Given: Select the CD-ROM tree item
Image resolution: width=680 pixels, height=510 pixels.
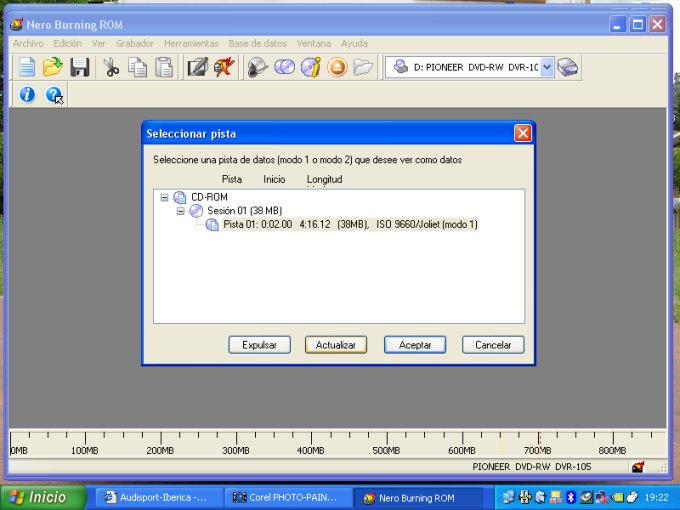Looking at the screenshot, I should 209,197.
